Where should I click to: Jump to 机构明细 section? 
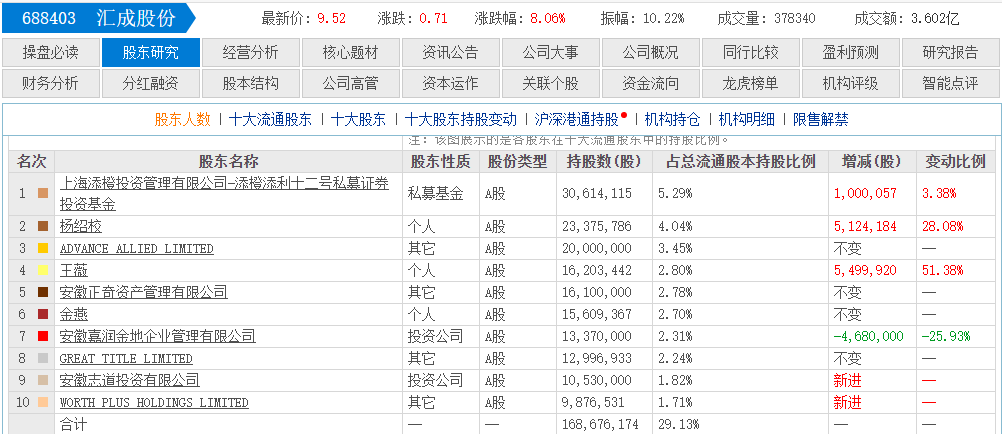click(x=746, y=119)
